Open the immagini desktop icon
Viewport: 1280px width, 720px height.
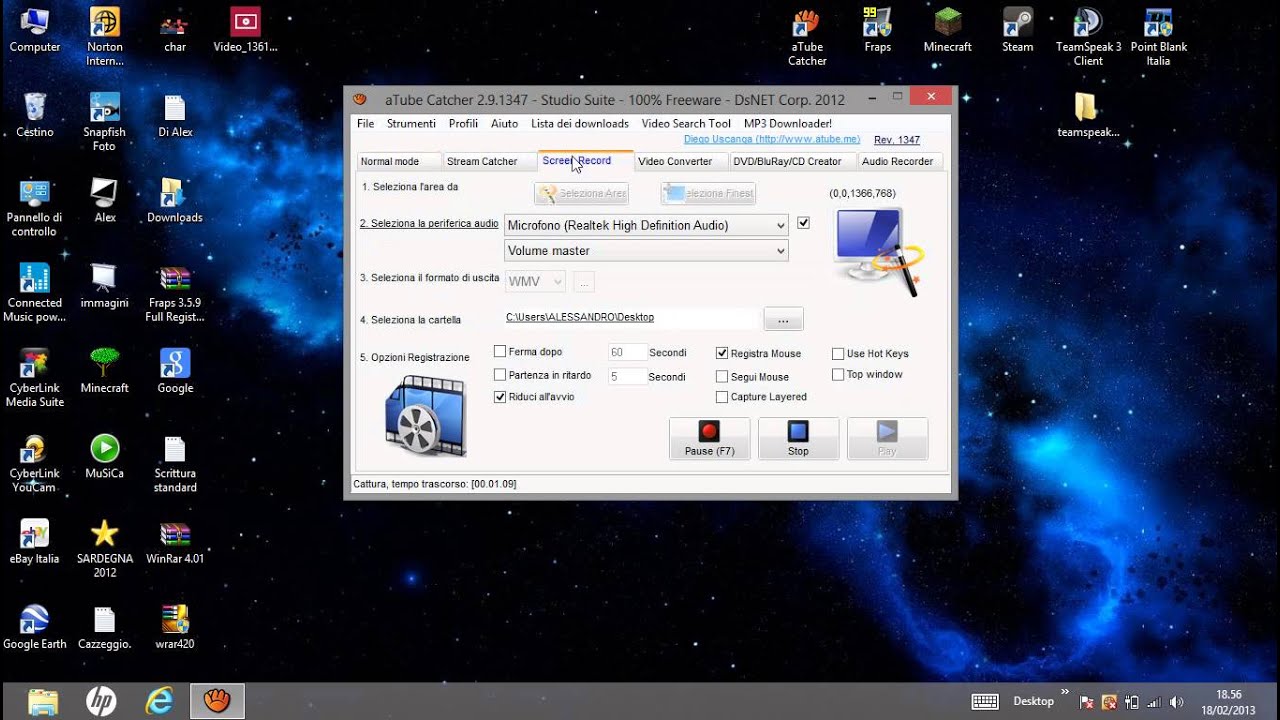pos(105,286)
